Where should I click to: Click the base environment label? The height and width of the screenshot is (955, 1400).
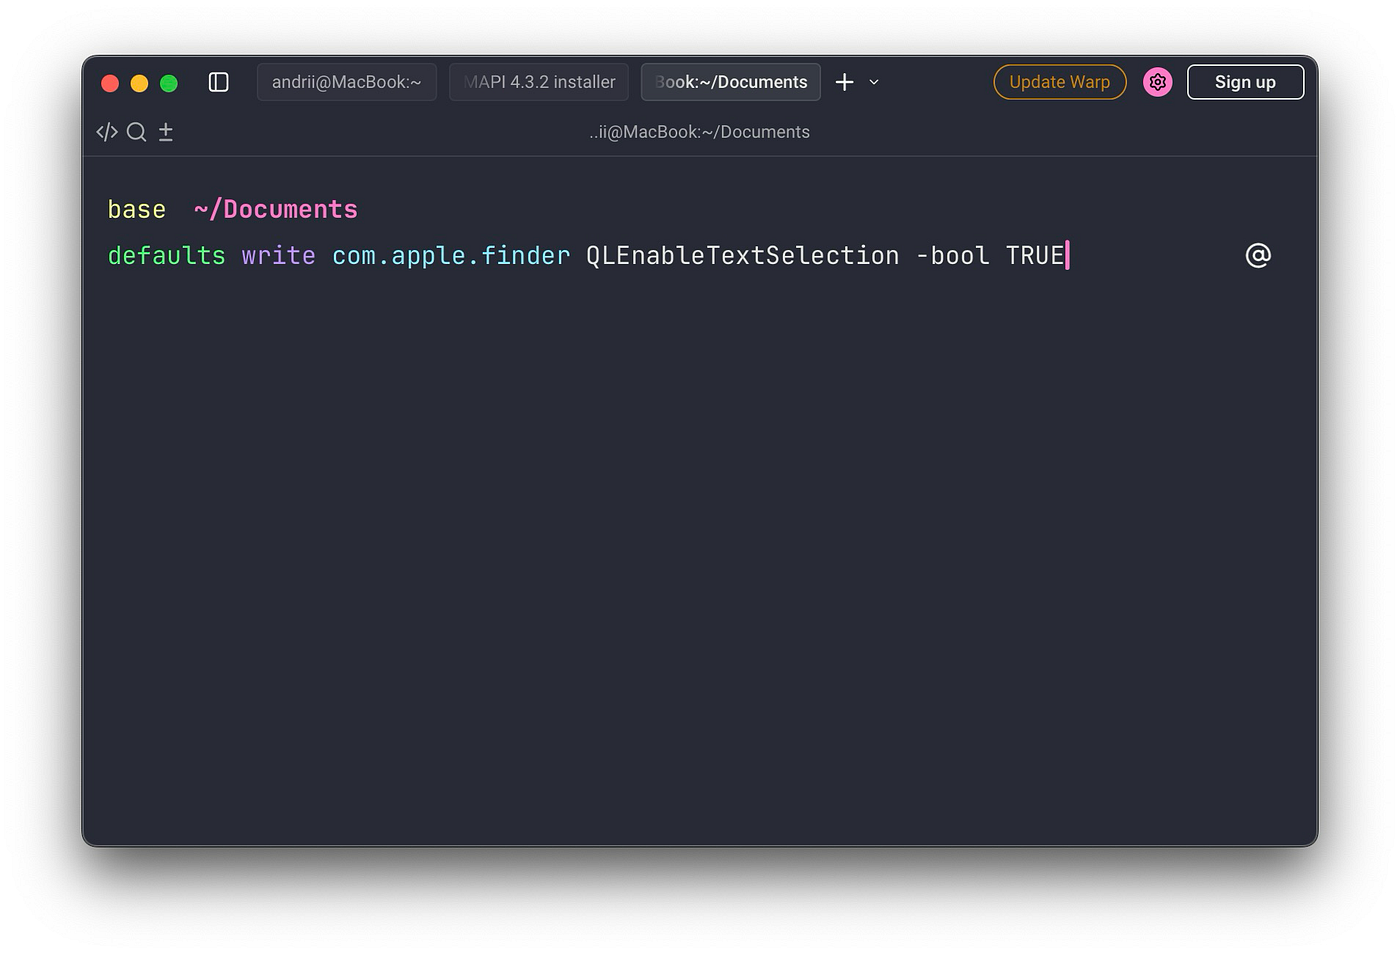pyautogui.click(x=137, y=209)
